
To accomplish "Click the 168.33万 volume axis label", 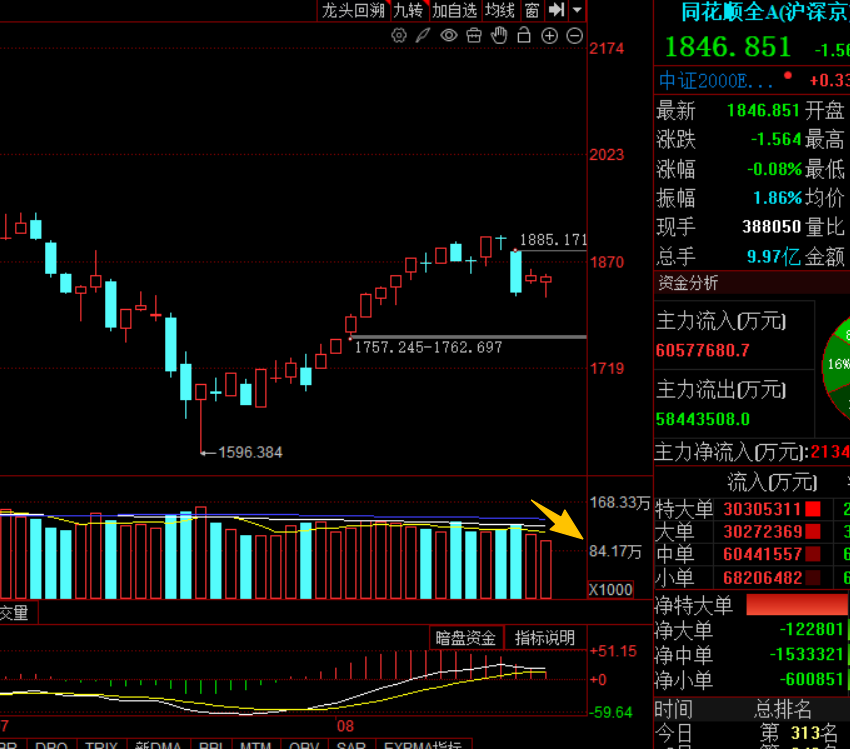I will [x=620, y=502].
